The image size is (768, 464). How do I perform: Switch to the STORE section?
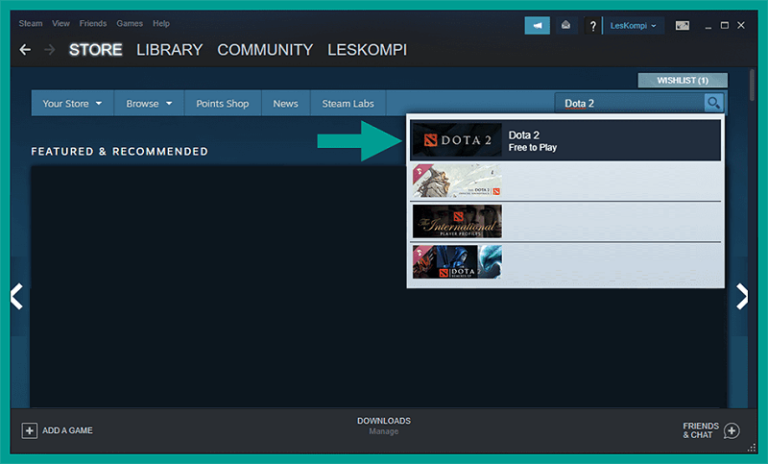(96, 49)
